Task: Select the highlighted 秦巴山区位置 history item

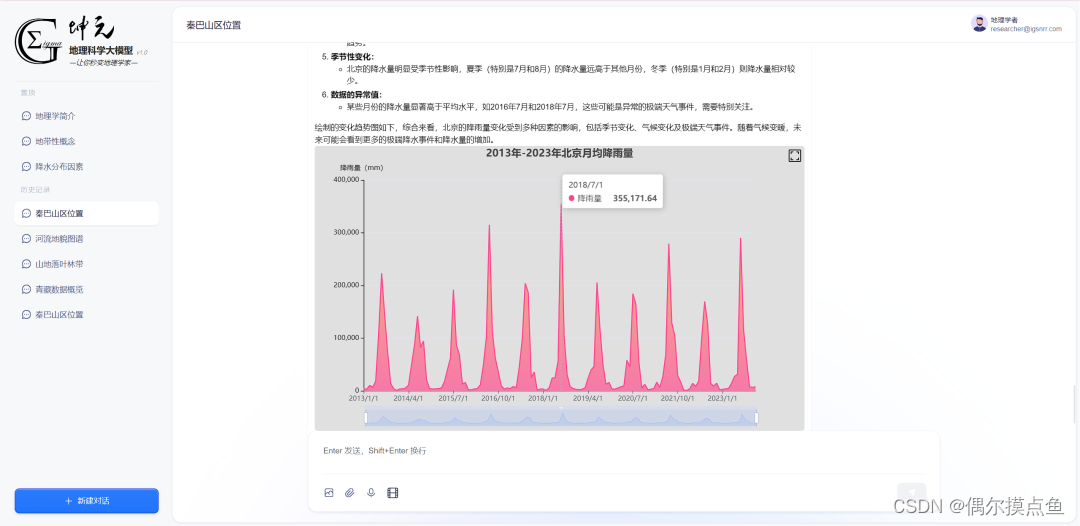Action: [x=87, y=213]
